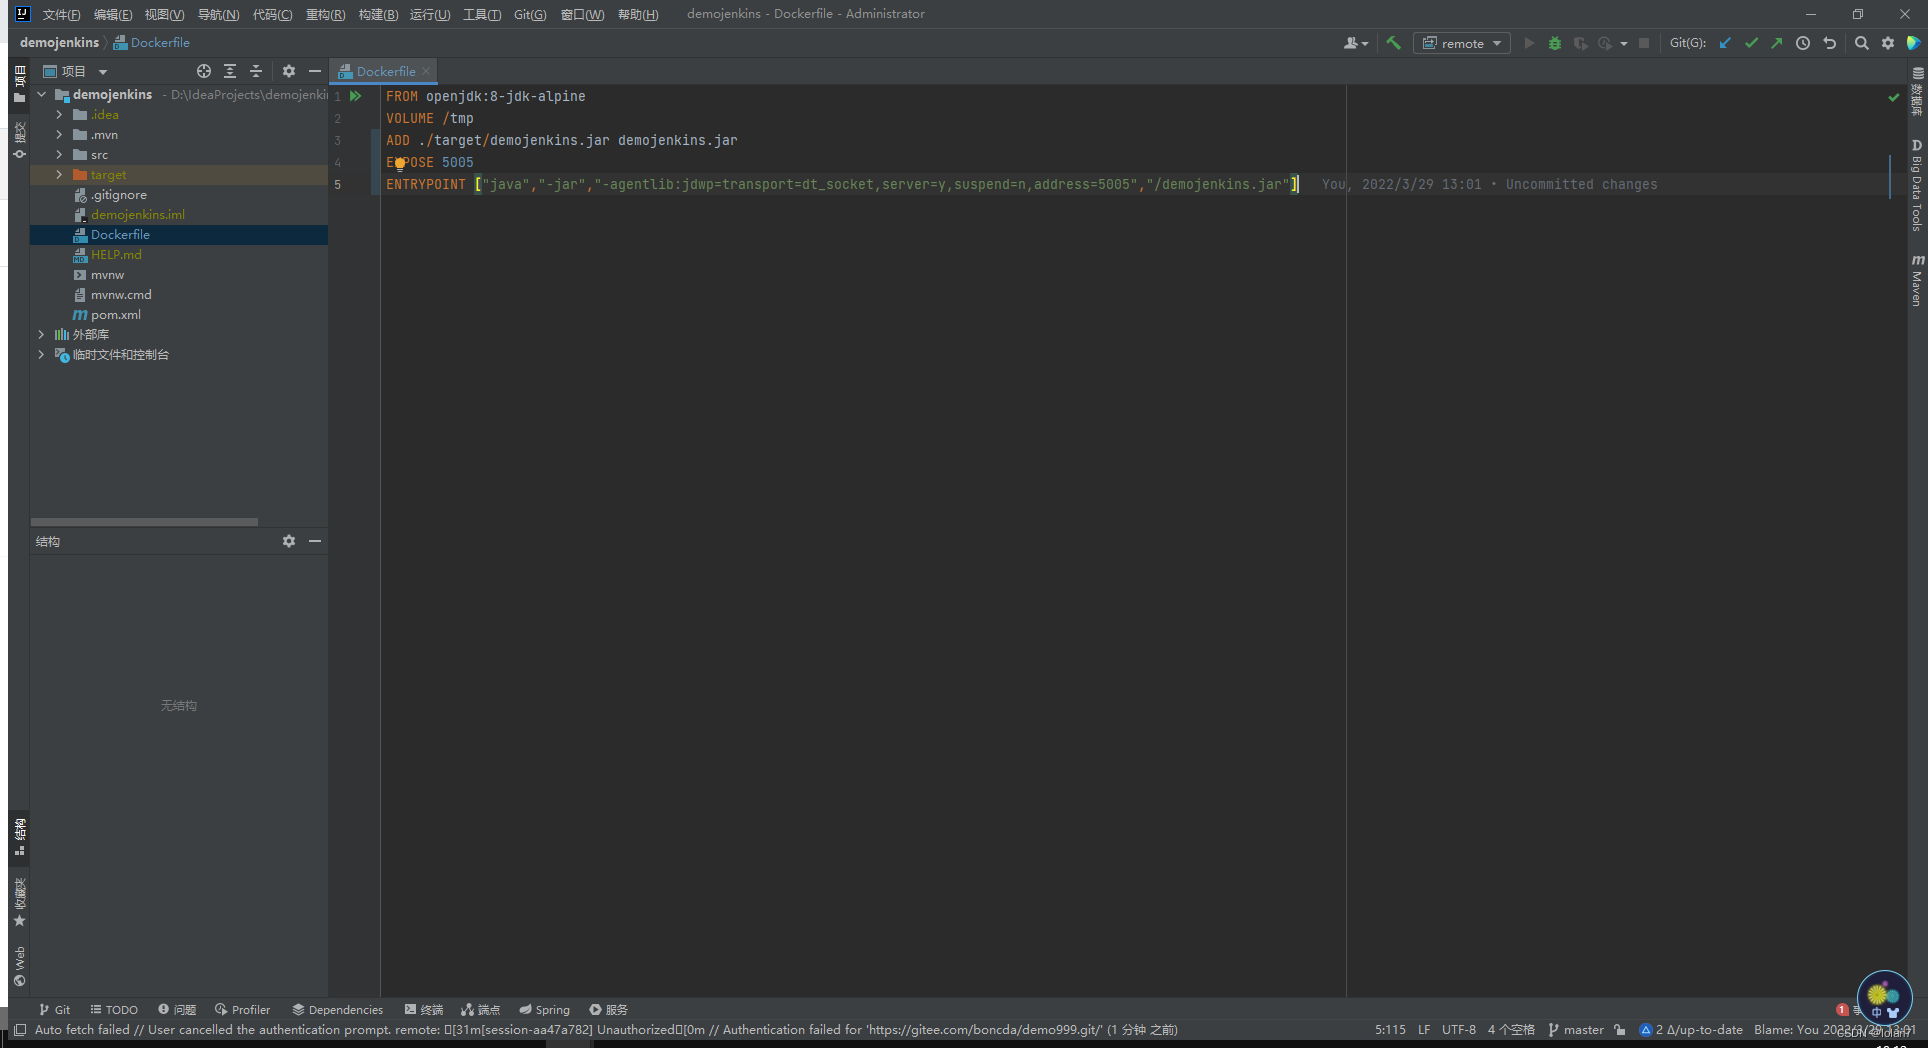Open the TODO tool window
Screen dimensions: 1928x1048
coord(114,1009)
